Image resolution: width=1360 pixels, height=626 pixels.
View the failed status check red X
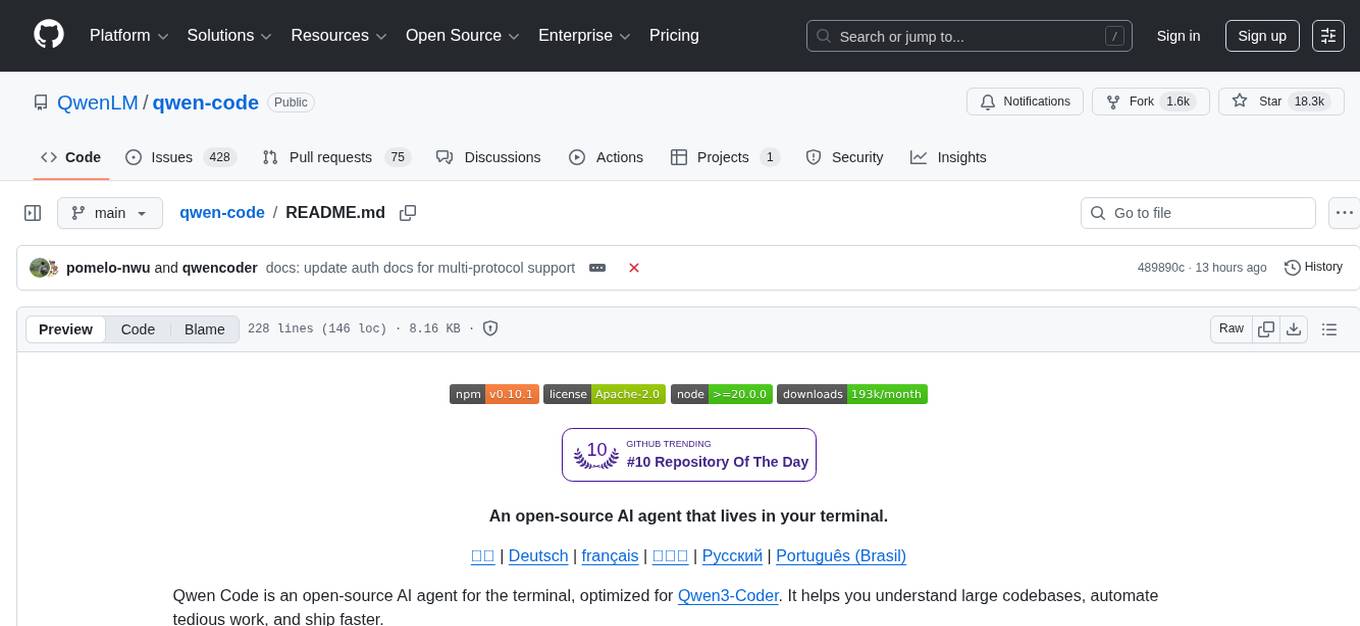(x=634, y=267)
